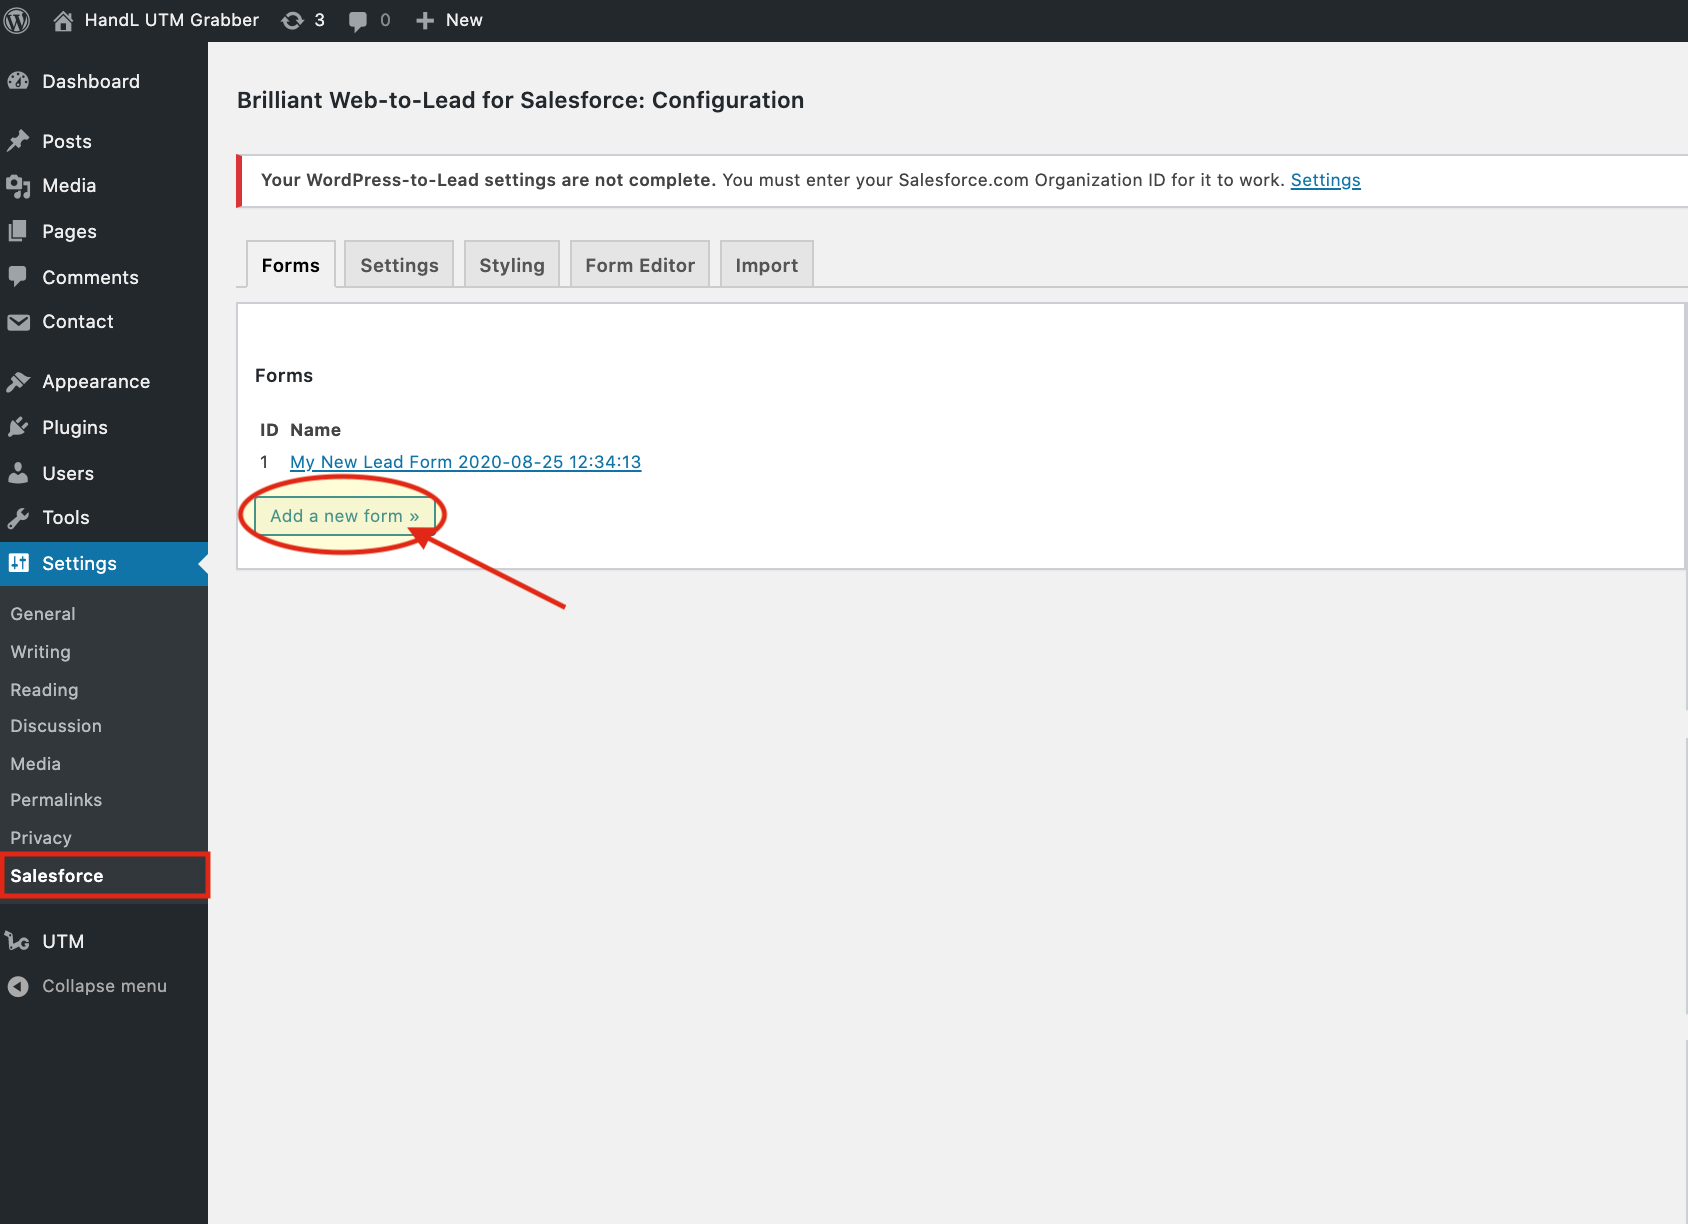Image resolution: width=1688 pixels, height=1224 pixels.
Task: Open the site home icon
Action: [x=63, y=21]
